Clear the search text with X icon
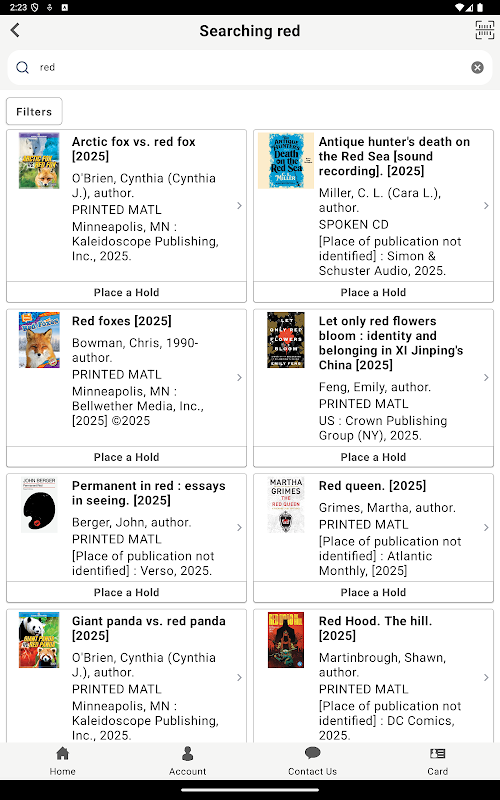 pos(477,67)
